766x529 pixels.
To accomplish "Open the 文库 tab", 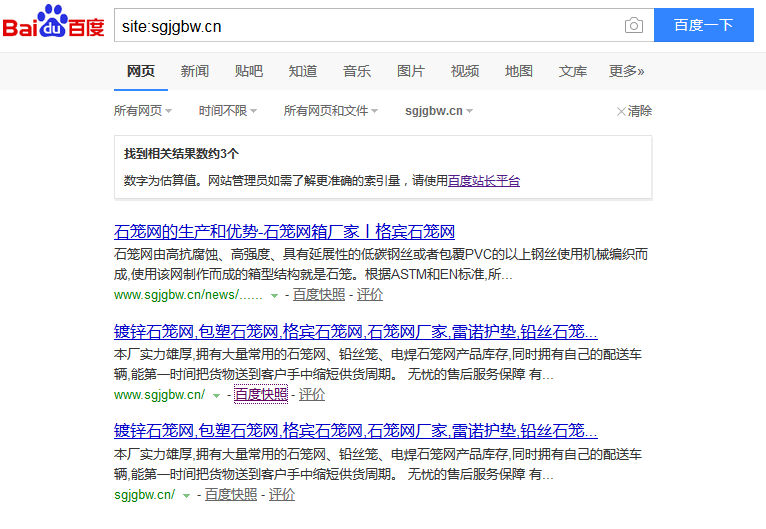I will (573, 71).
